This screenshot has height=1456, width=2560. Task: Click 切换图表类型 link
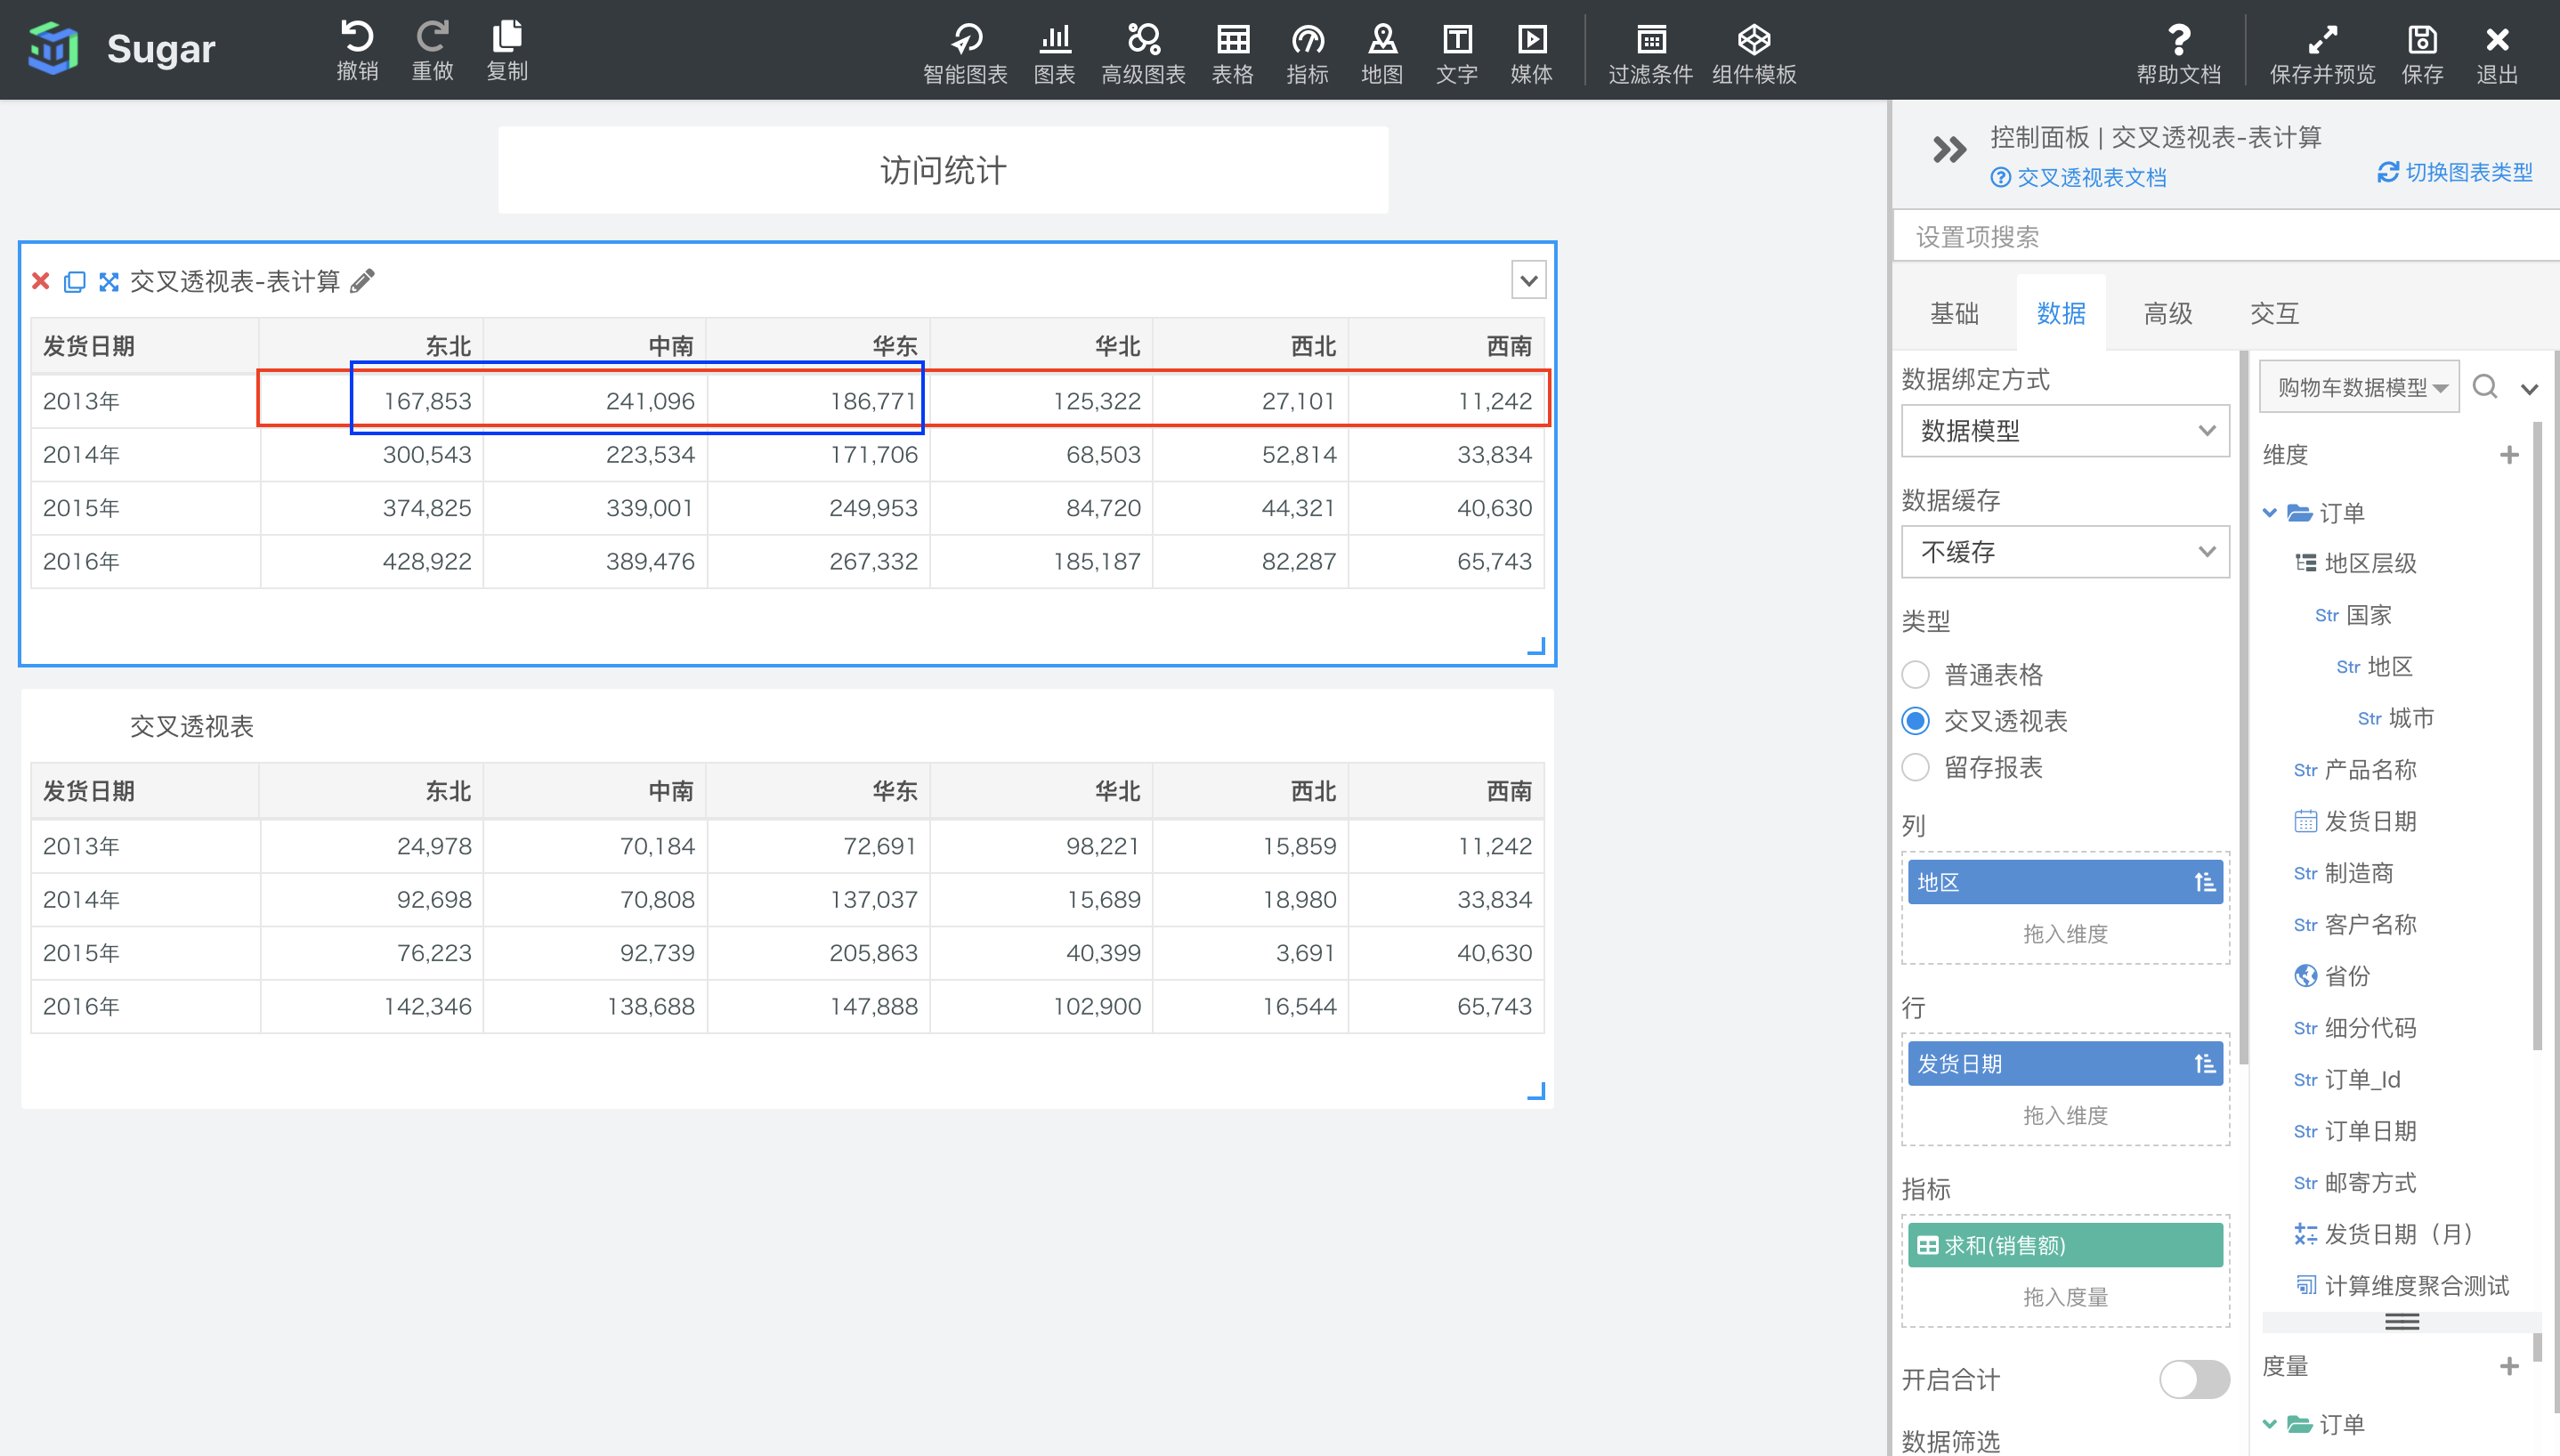point(2455,172)
